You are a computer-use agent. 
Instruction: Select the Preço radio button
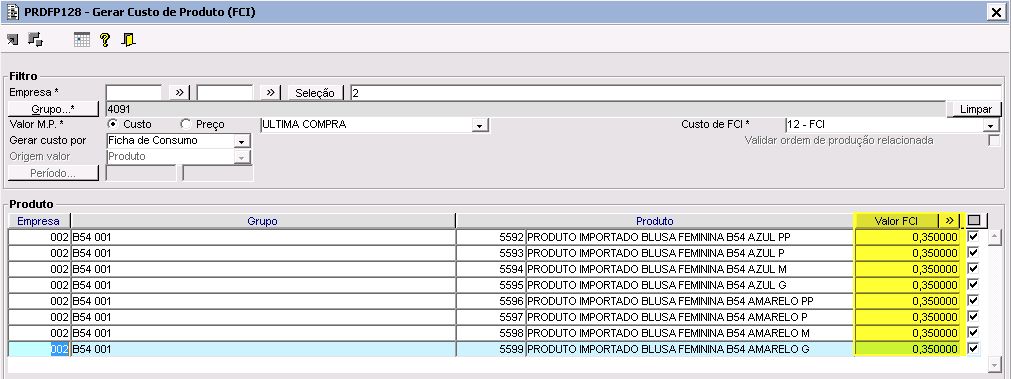pyautogui.click(x=186, y=124)
